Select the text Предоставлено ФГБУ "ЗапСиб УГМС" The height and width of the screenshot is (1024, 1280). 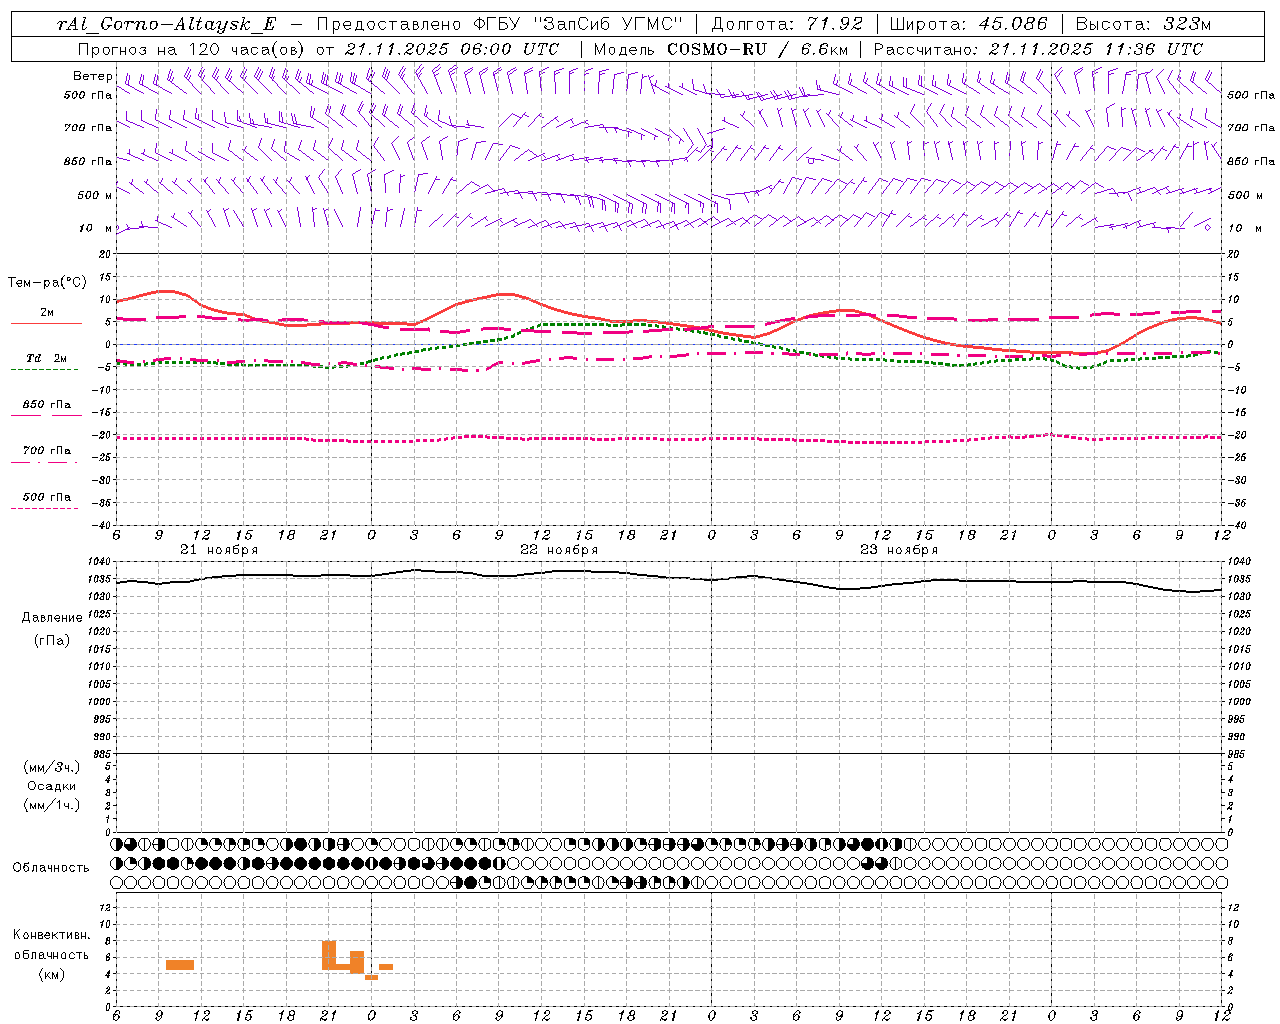point(499,24)
